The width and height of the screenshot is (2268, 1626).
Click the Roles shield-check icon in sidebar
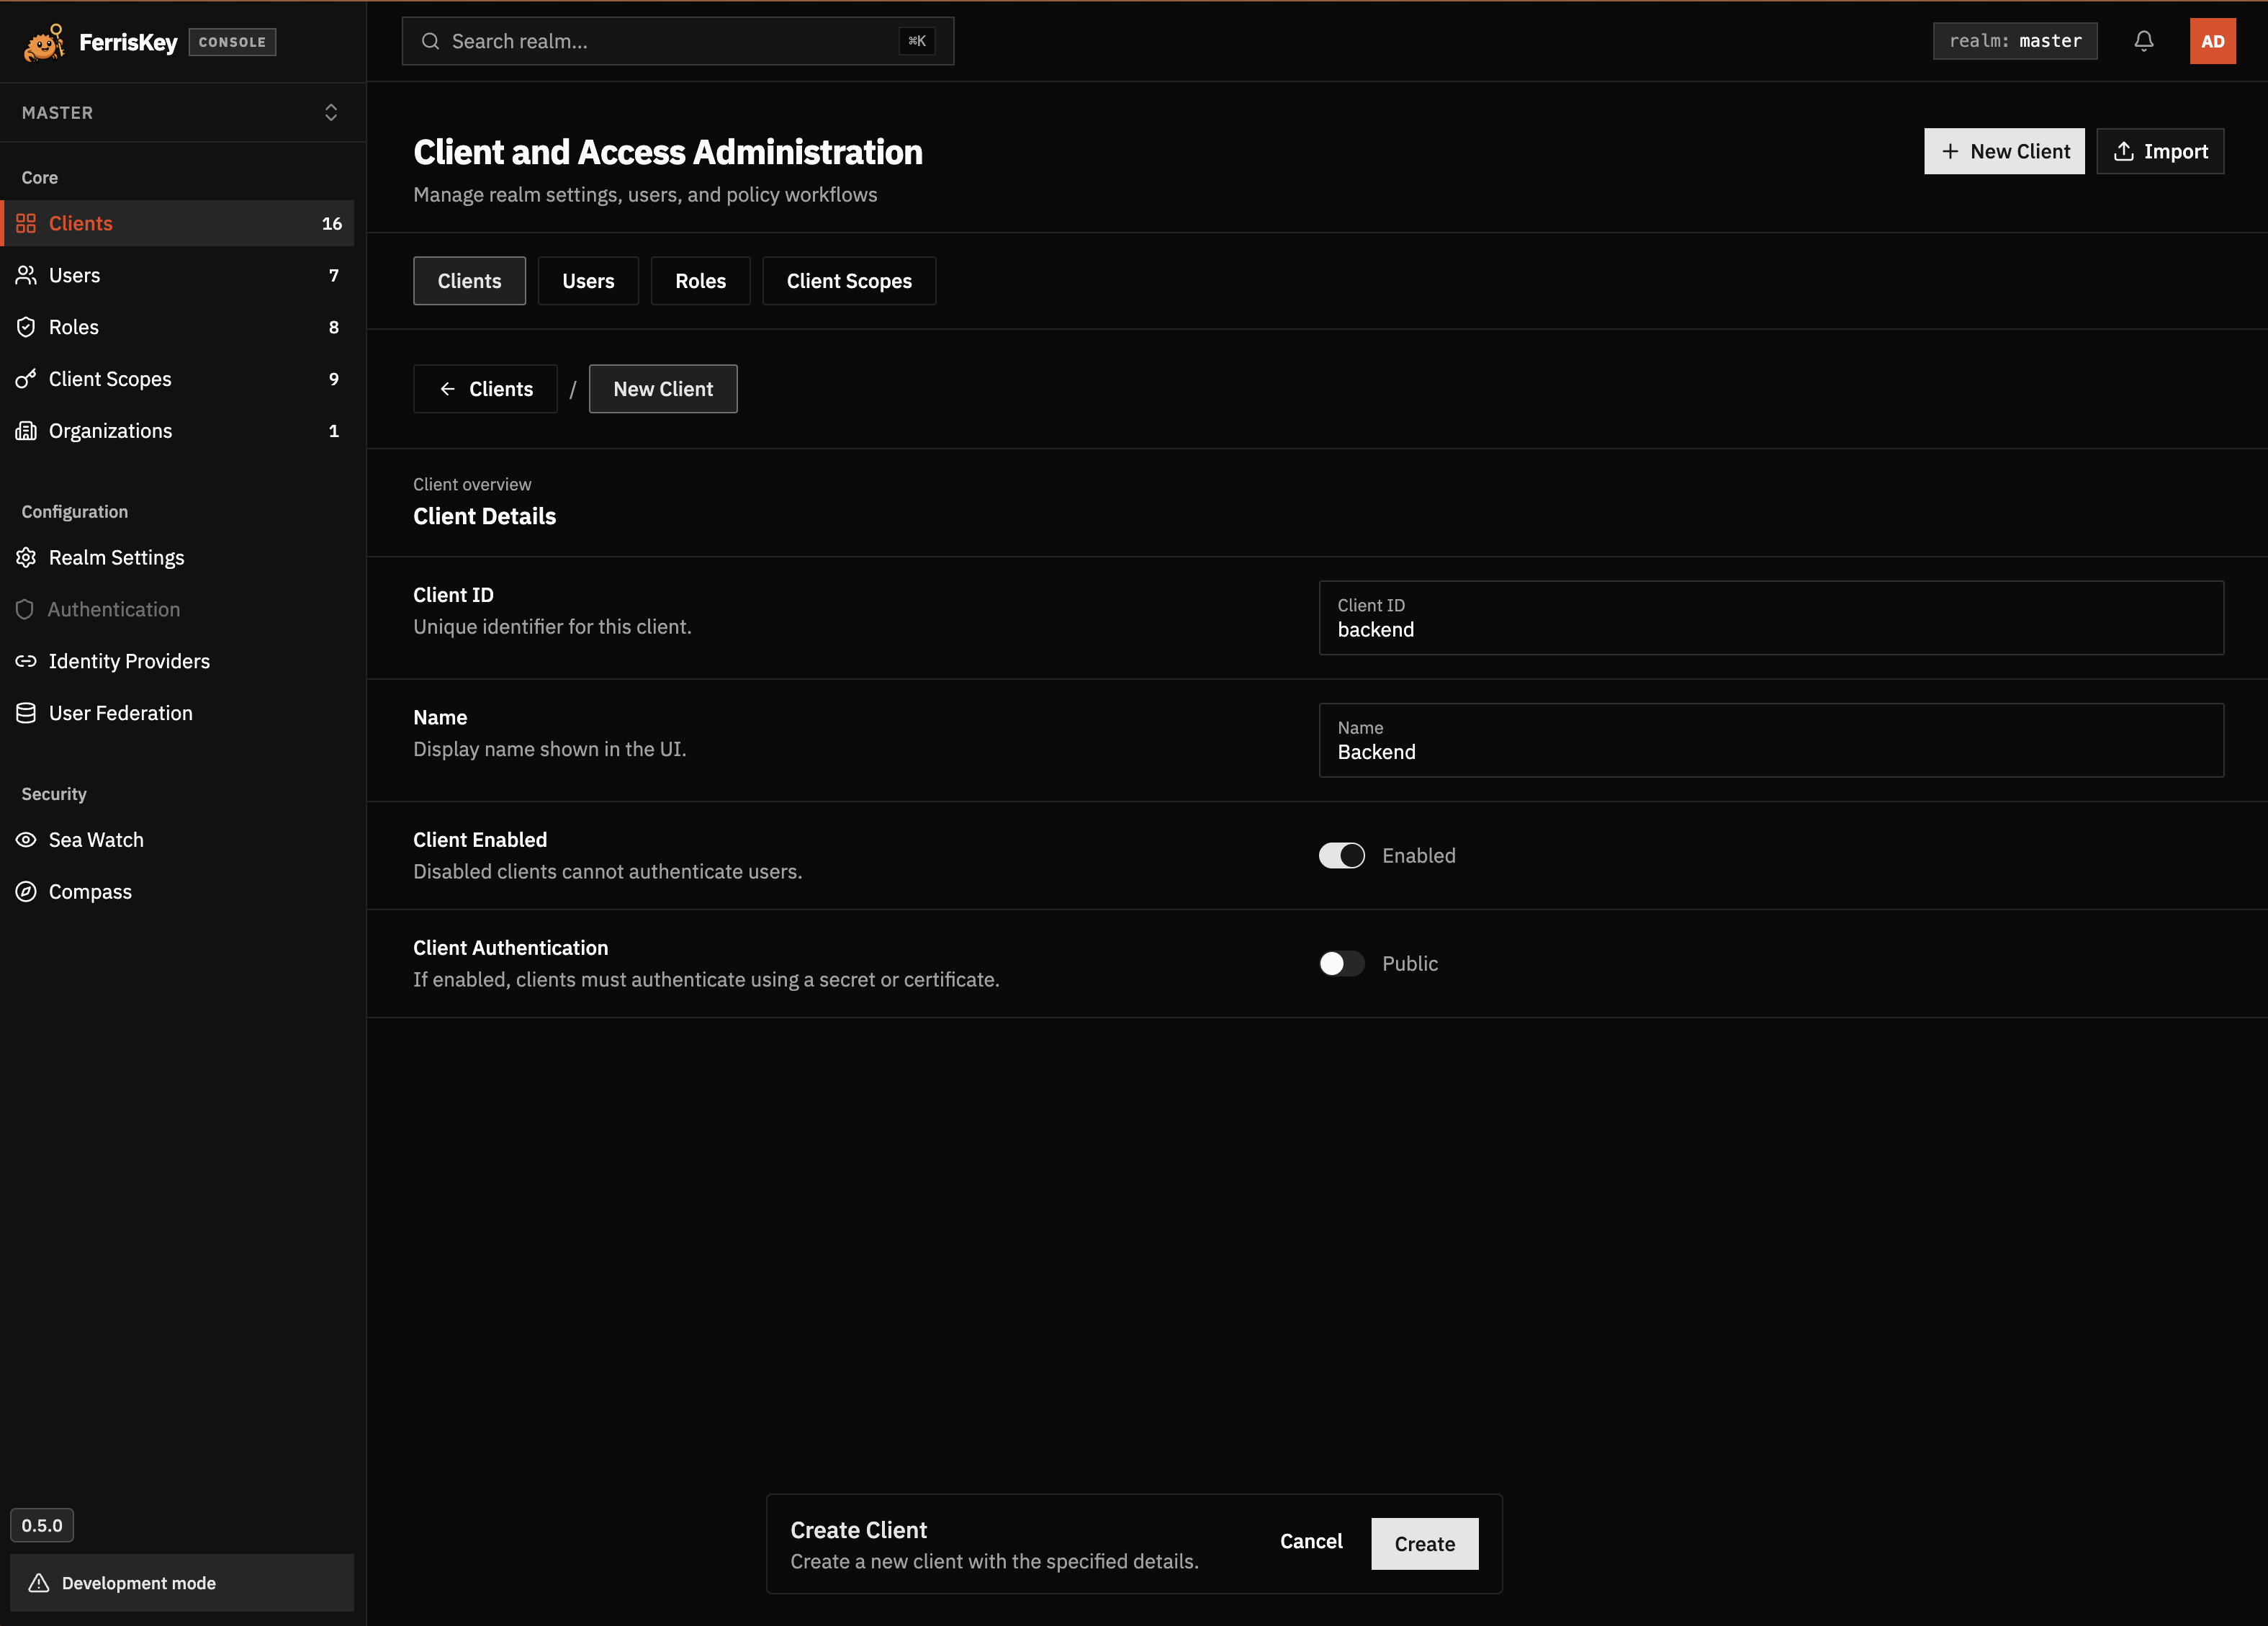[x=26, y=327]
